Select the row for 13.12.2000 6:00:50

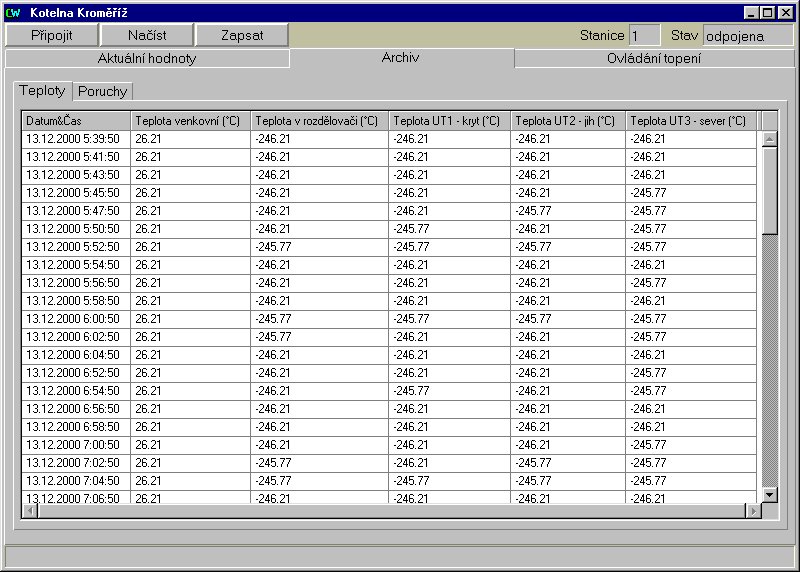76,319
